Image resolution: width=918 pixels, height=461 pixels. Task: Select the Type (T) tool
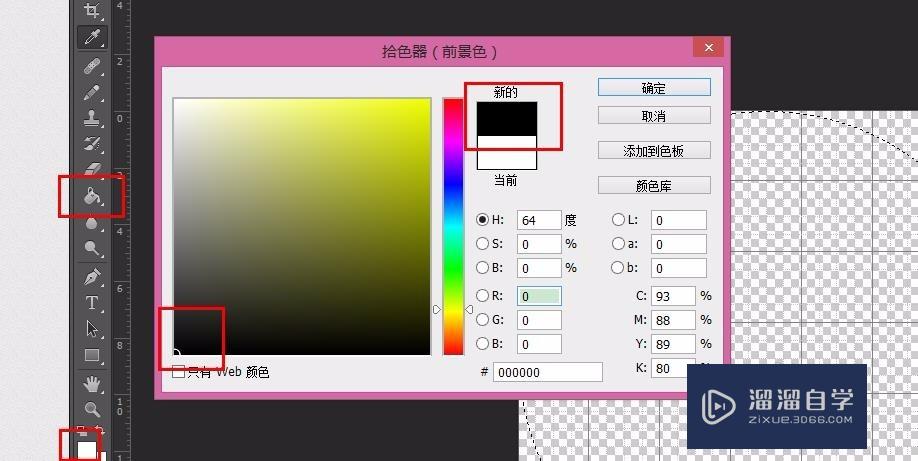[x=92, y=303]
